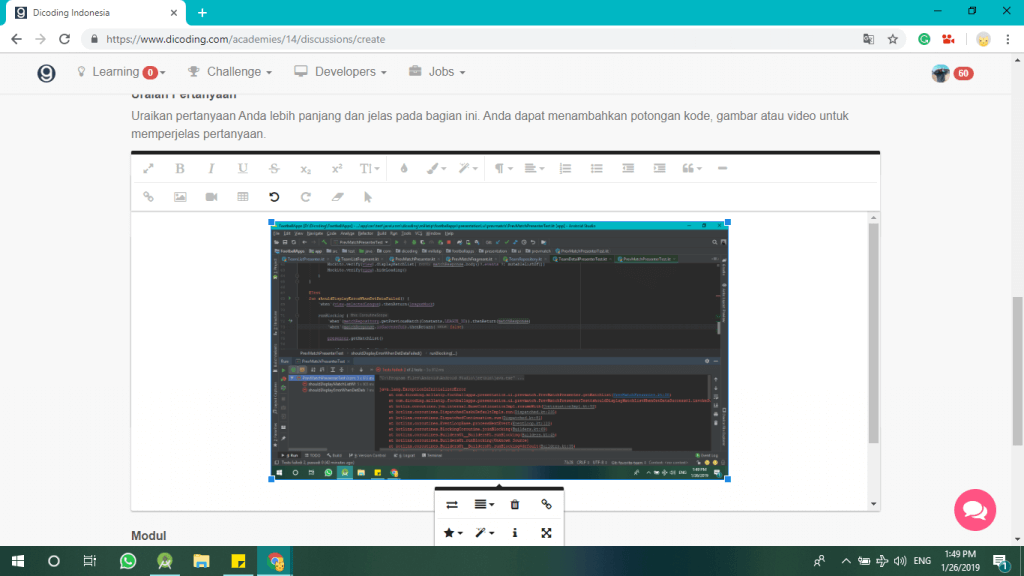Screen dimensions: 1024x576
Task: Toggle italic formatting
Action: 211,168
